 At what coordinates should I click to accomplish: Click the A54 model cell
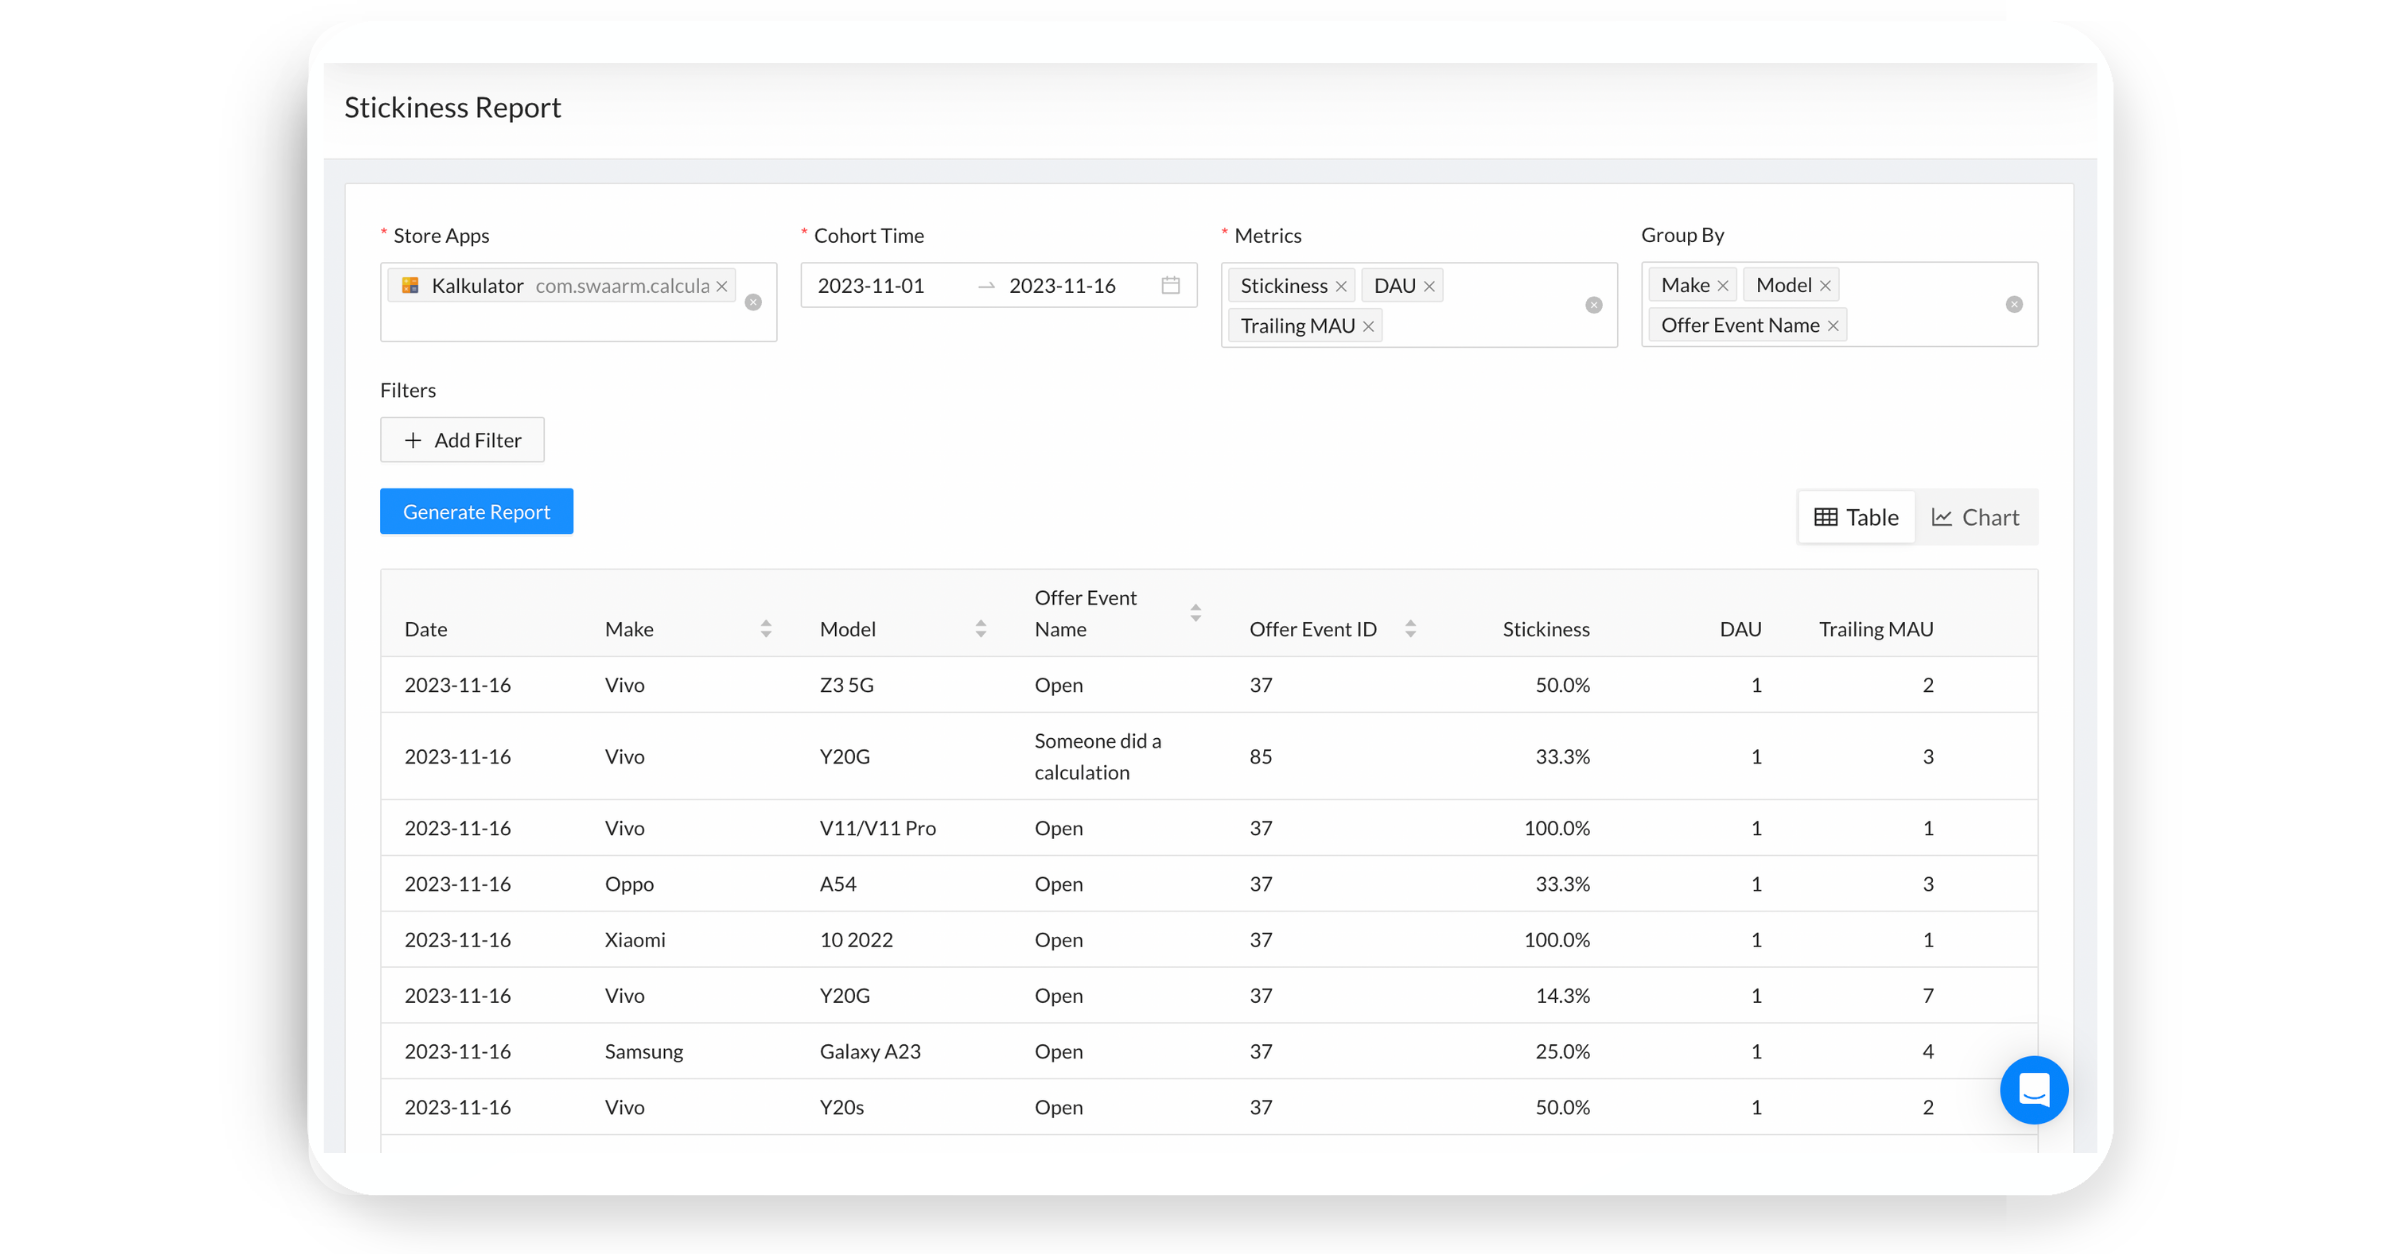838,884
